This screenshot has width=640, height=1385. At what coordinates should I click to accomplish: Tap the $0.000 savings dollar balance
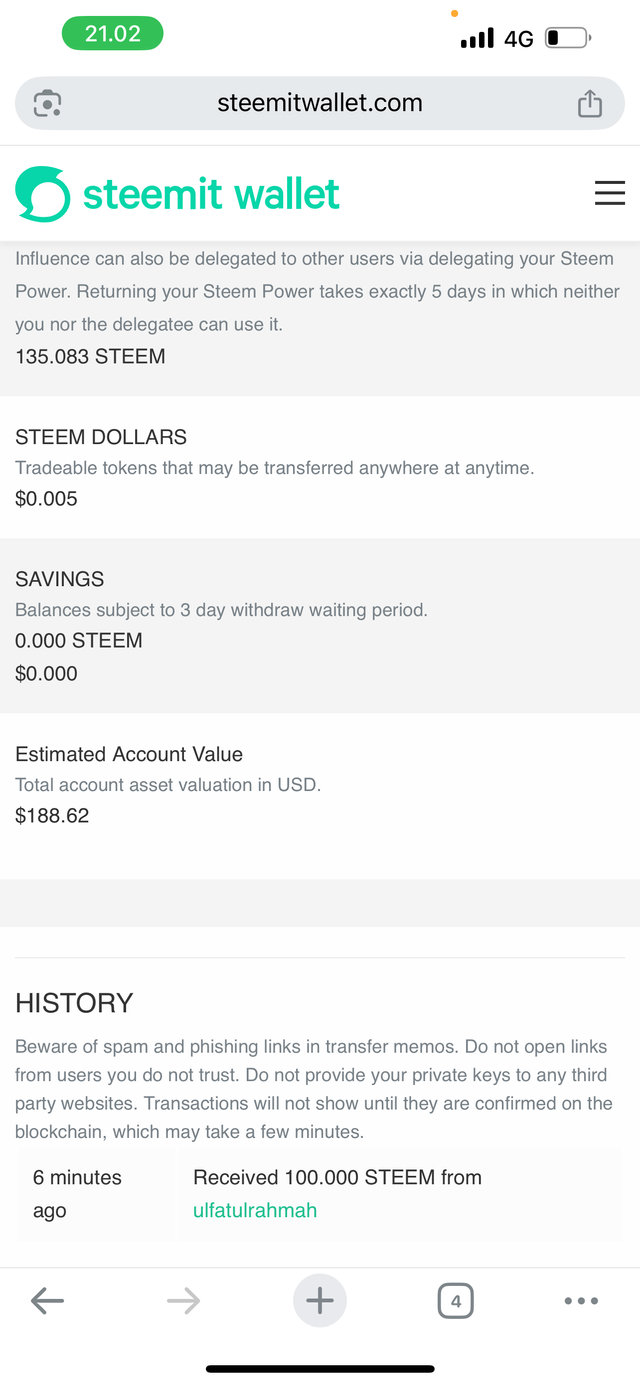point(46,673)
